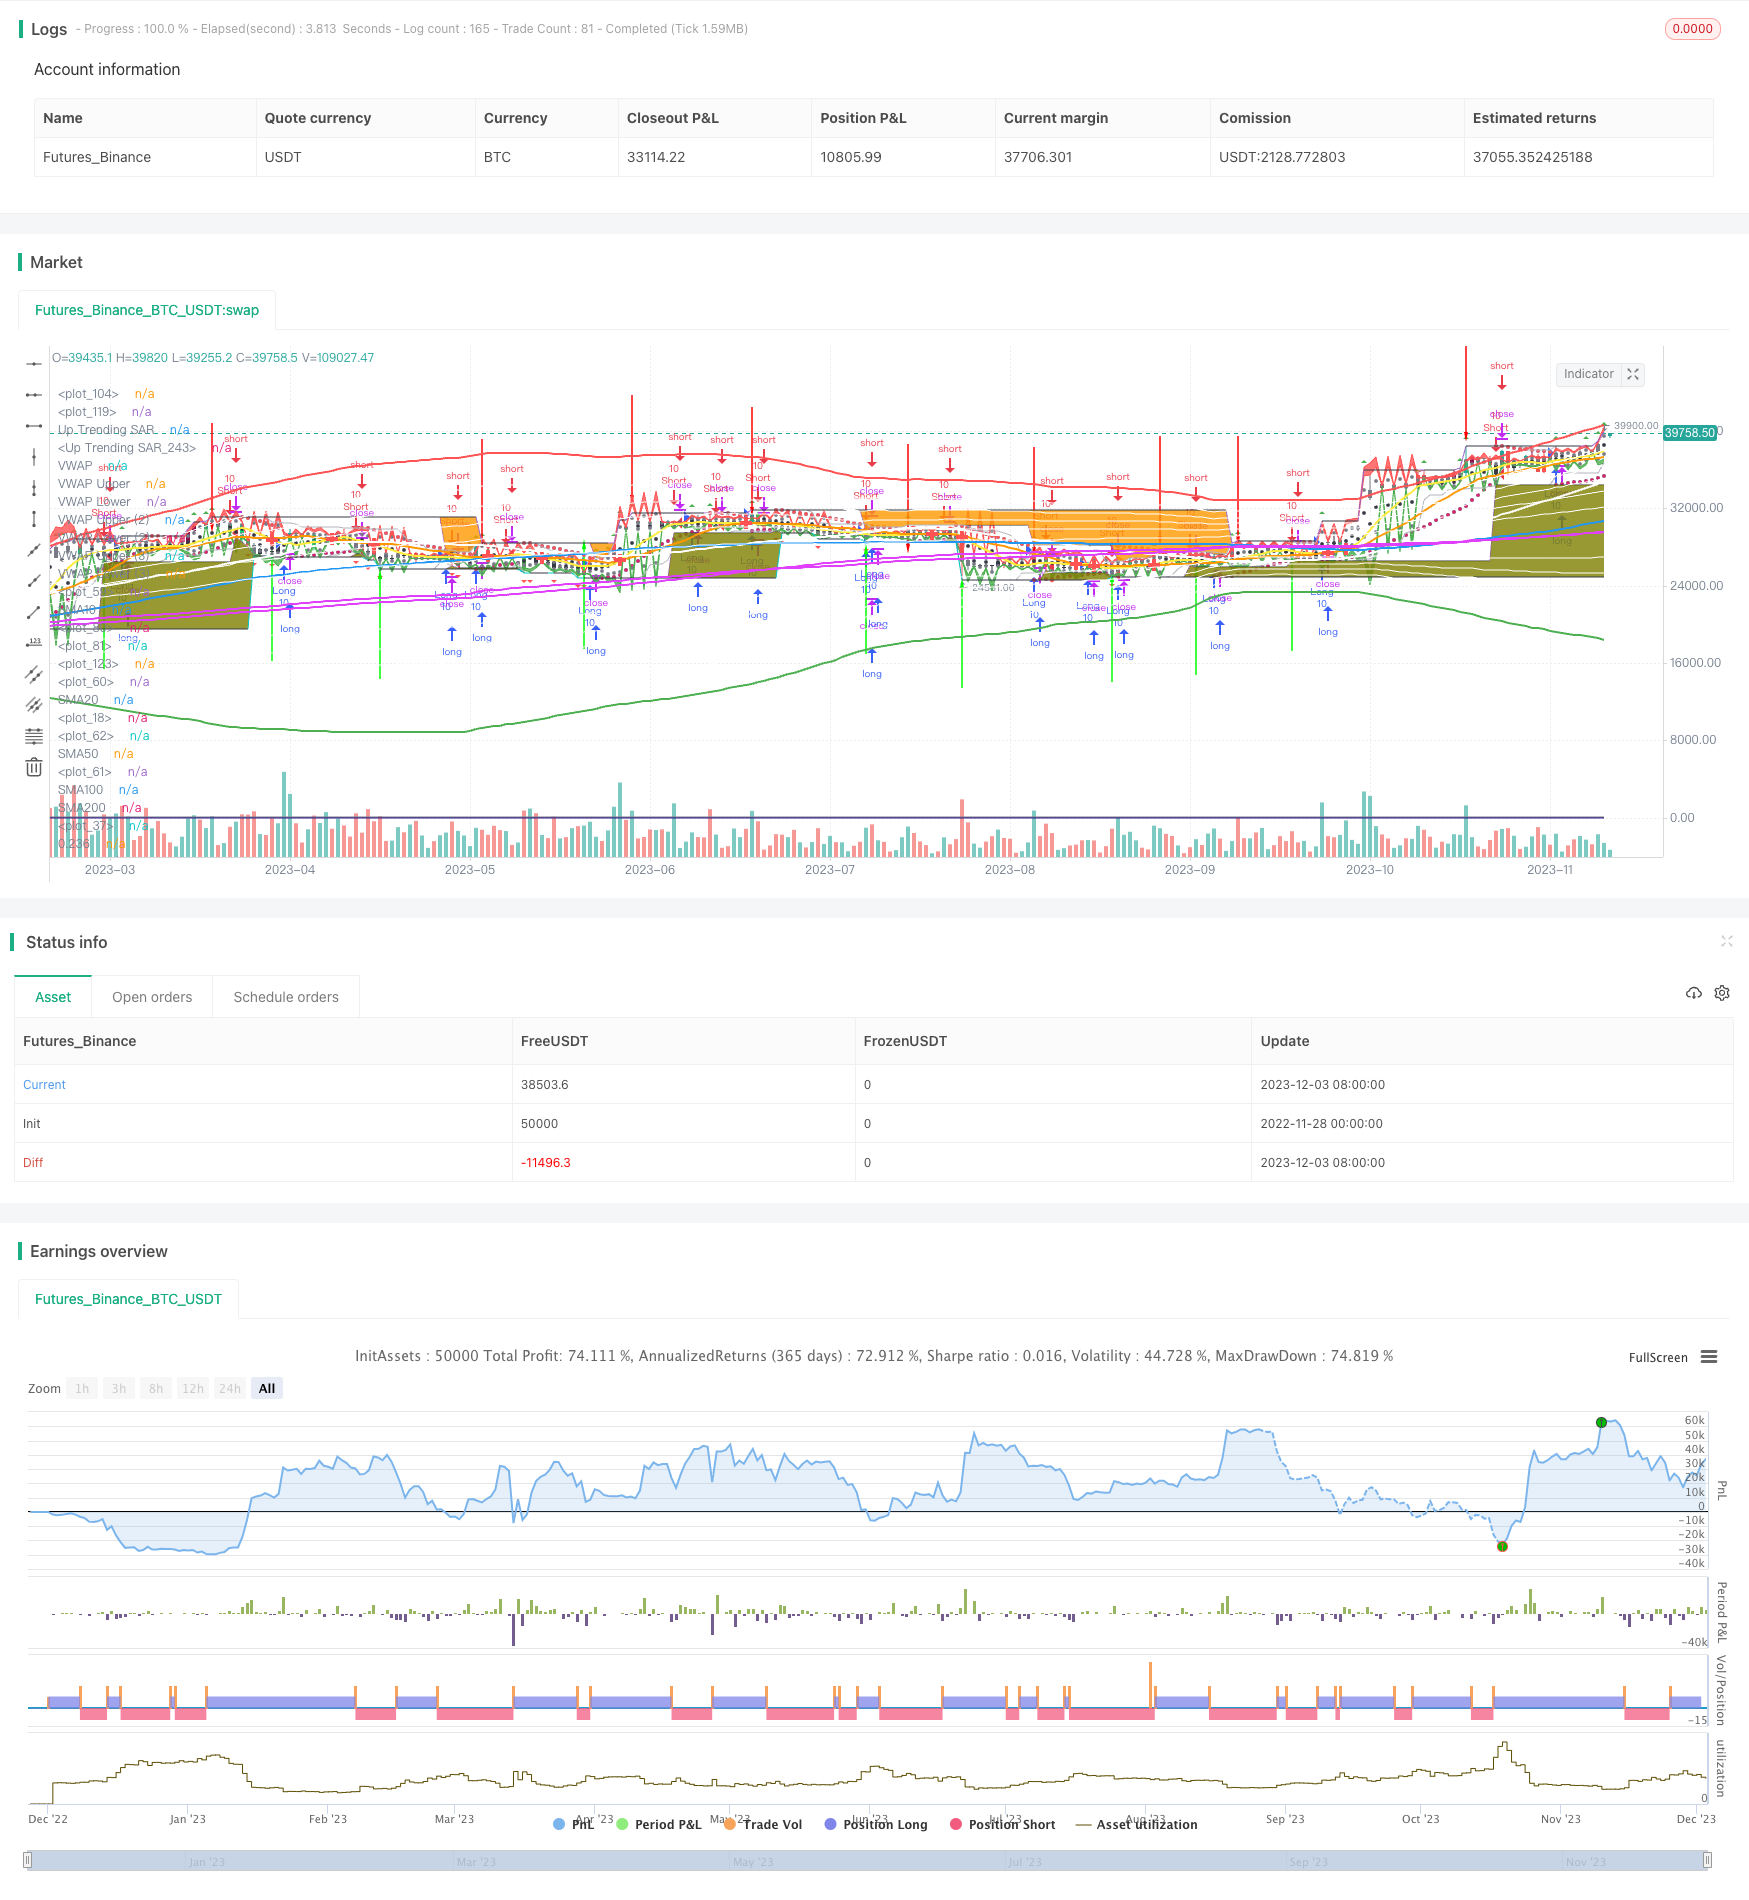The image size is (1749, 1900).
Task: Click the FullScreen button on earnings chart
Action: [1658, 1357]
